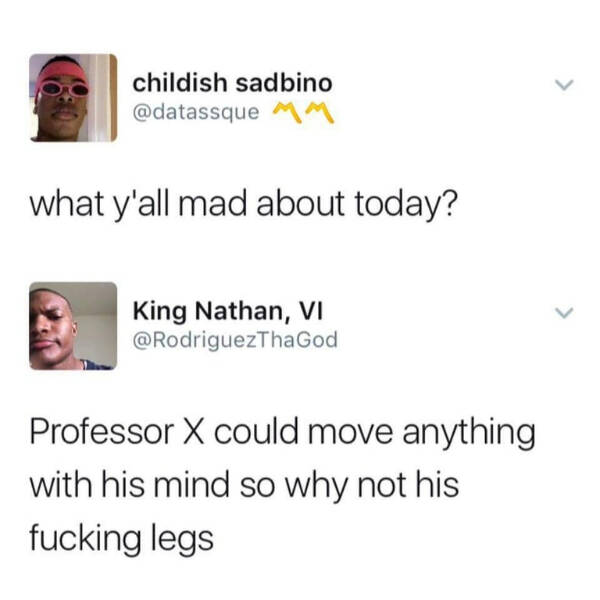Open the "what y'all mad about today?" tweet
Screen dimensions: 600x600
243,205
